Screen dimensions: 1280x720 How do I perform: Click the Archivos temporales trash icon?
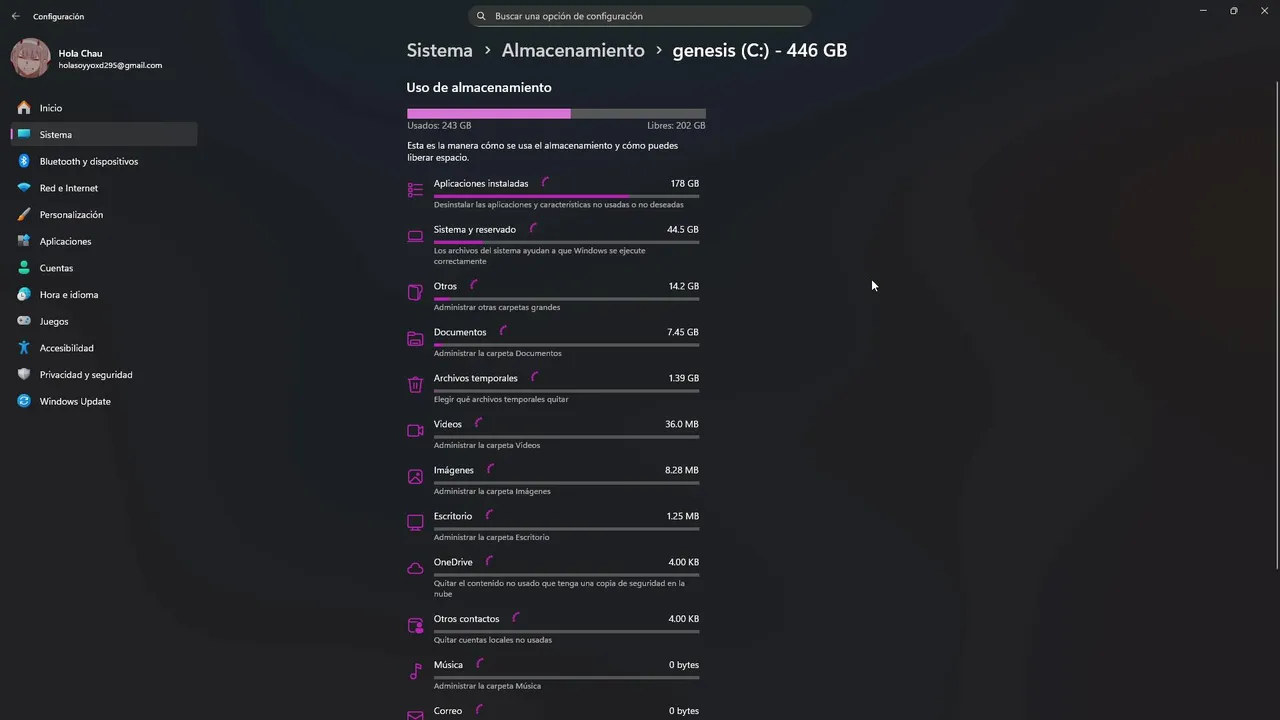(415, 385)
